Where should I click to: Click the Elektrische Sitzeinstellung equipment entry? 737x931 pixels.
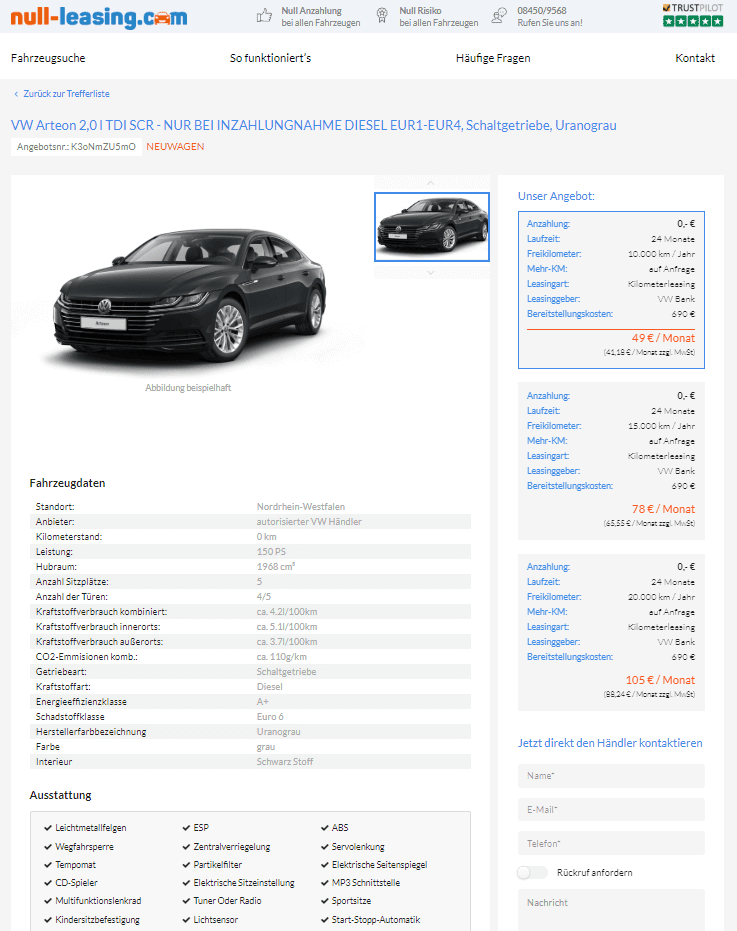pos(244,883)
